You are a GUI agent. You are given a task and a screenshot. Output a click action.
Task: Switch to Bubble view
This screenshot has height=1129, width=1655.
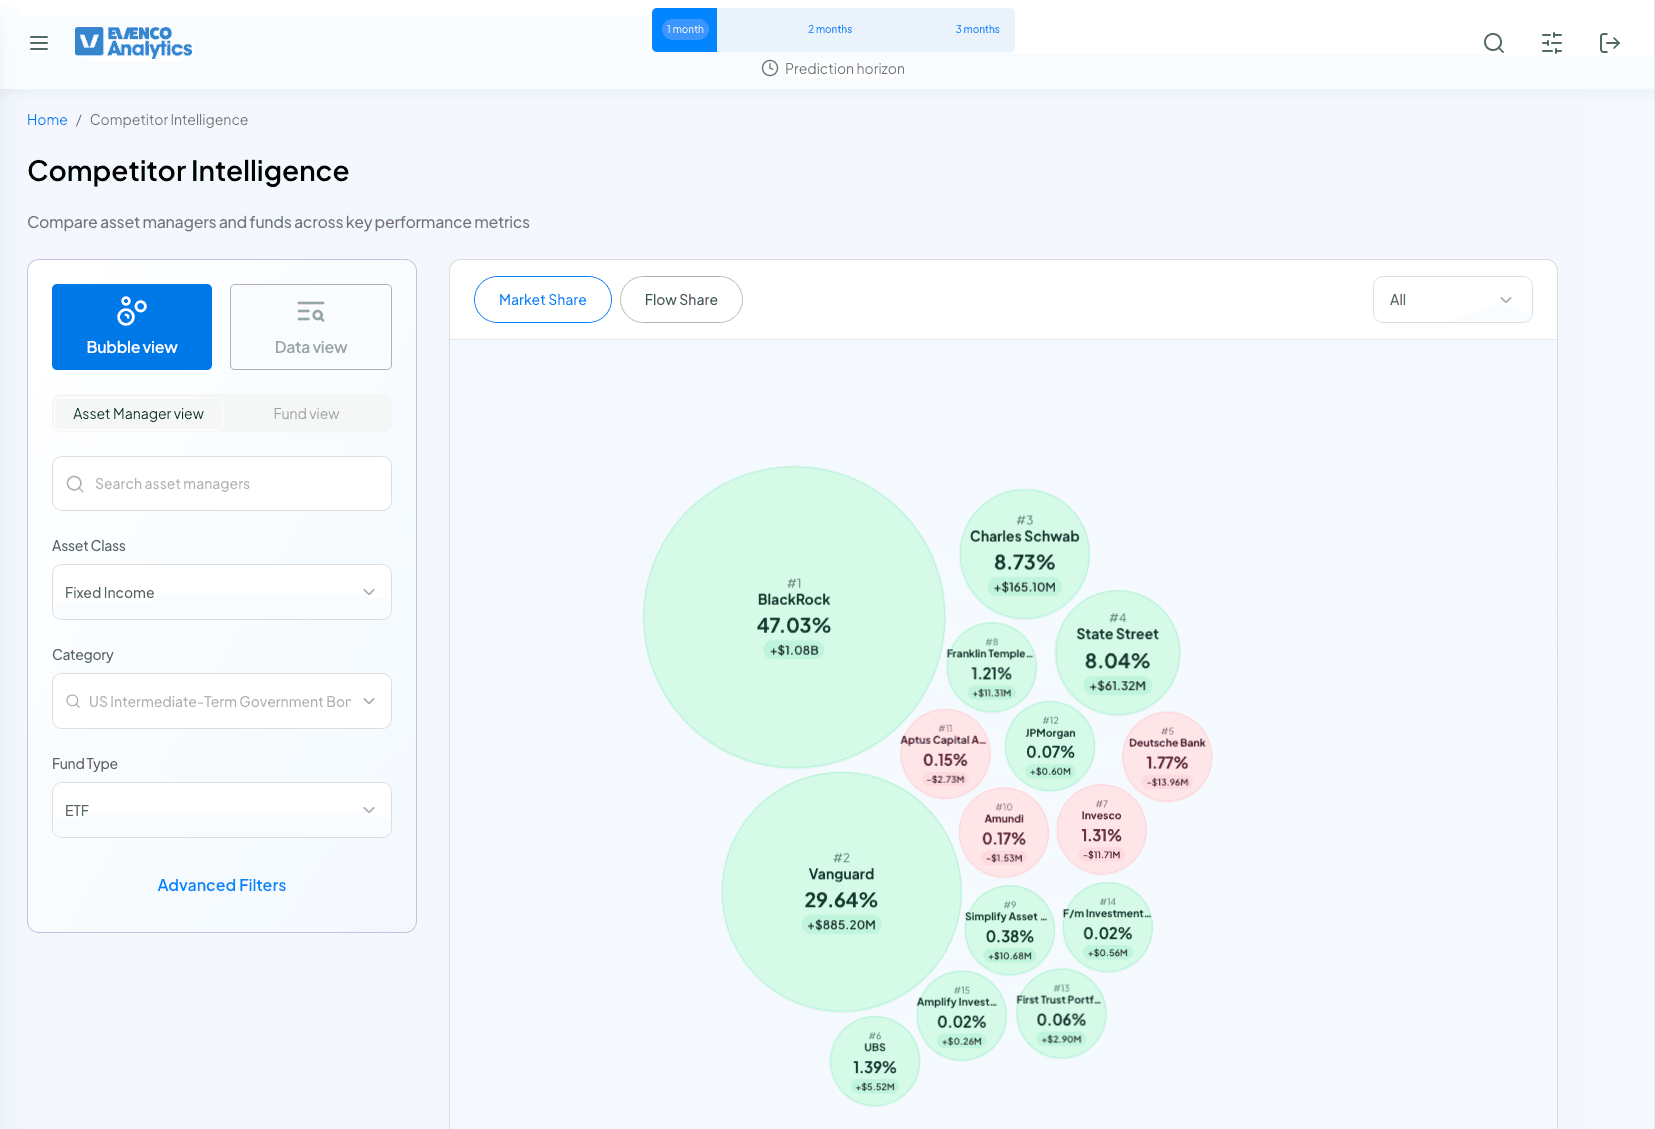132,327
